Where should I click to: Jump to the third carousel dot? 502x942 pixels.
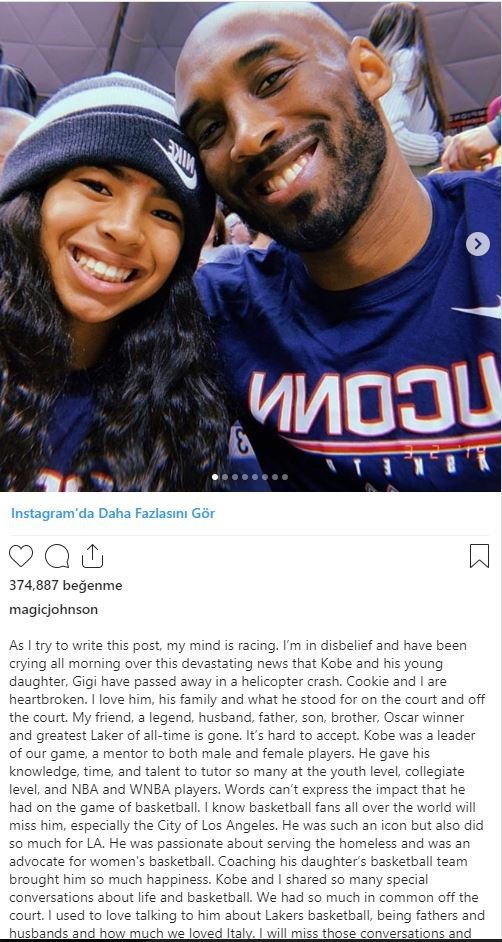[235, 477]
